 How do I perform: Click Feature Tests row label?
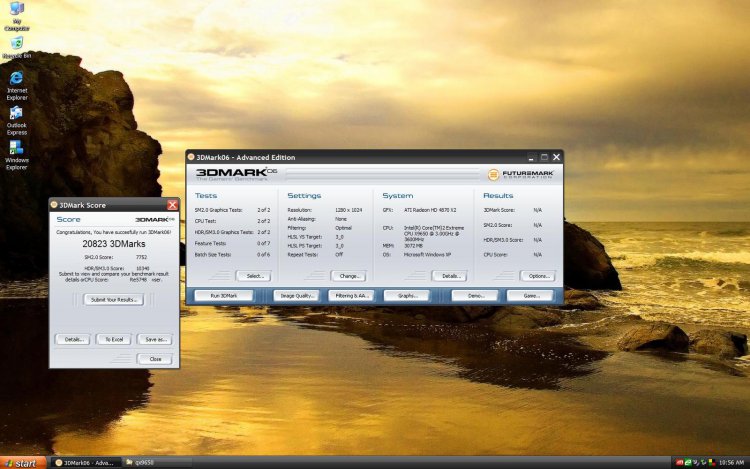(210, 243)
